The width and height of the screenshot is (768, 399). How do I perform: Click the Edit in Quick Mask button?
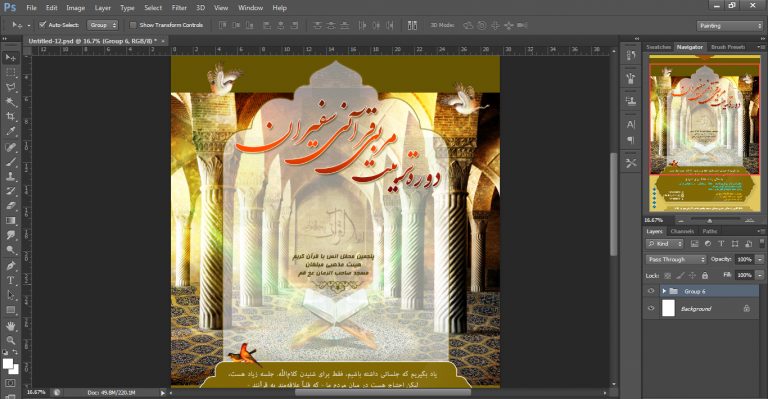click(x=10, y=383)
